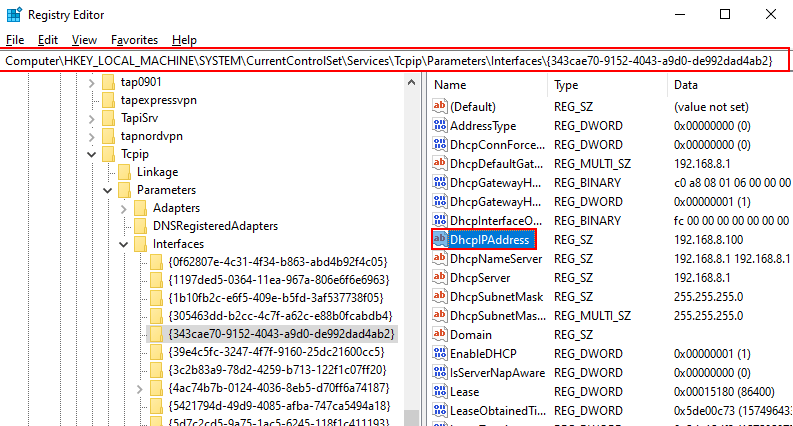Click the AddressType DWORD value icon

tap(439, 126)
